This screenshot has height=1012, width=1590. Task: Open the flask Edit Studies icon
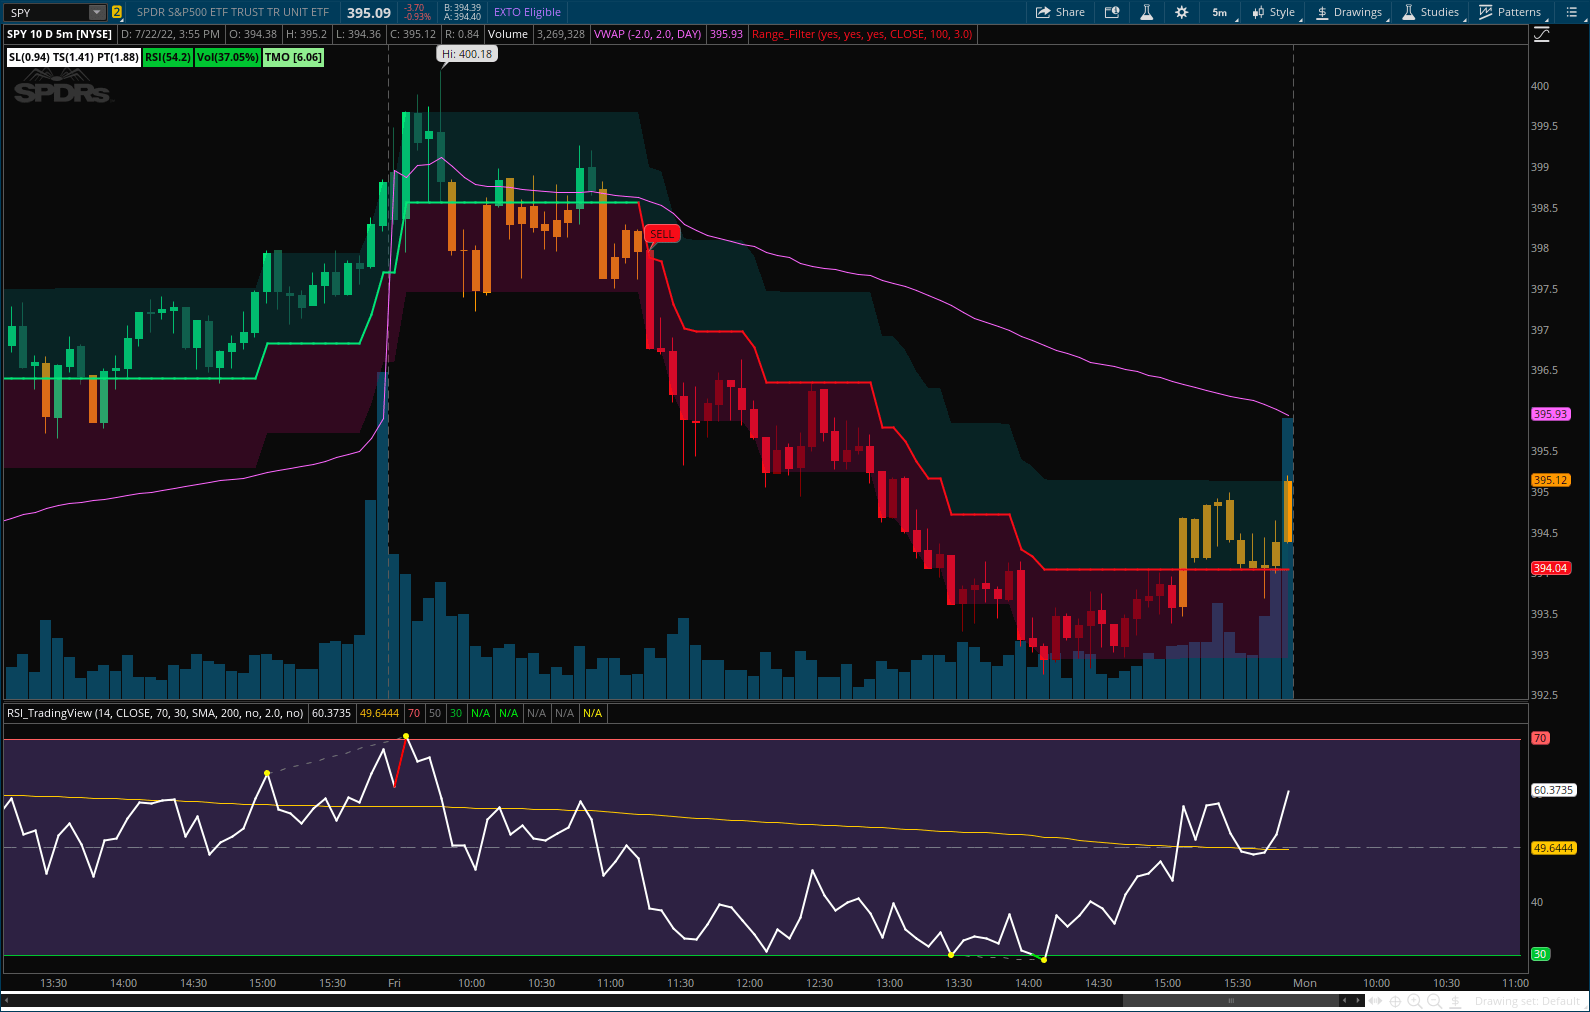tap(1147, 12)
